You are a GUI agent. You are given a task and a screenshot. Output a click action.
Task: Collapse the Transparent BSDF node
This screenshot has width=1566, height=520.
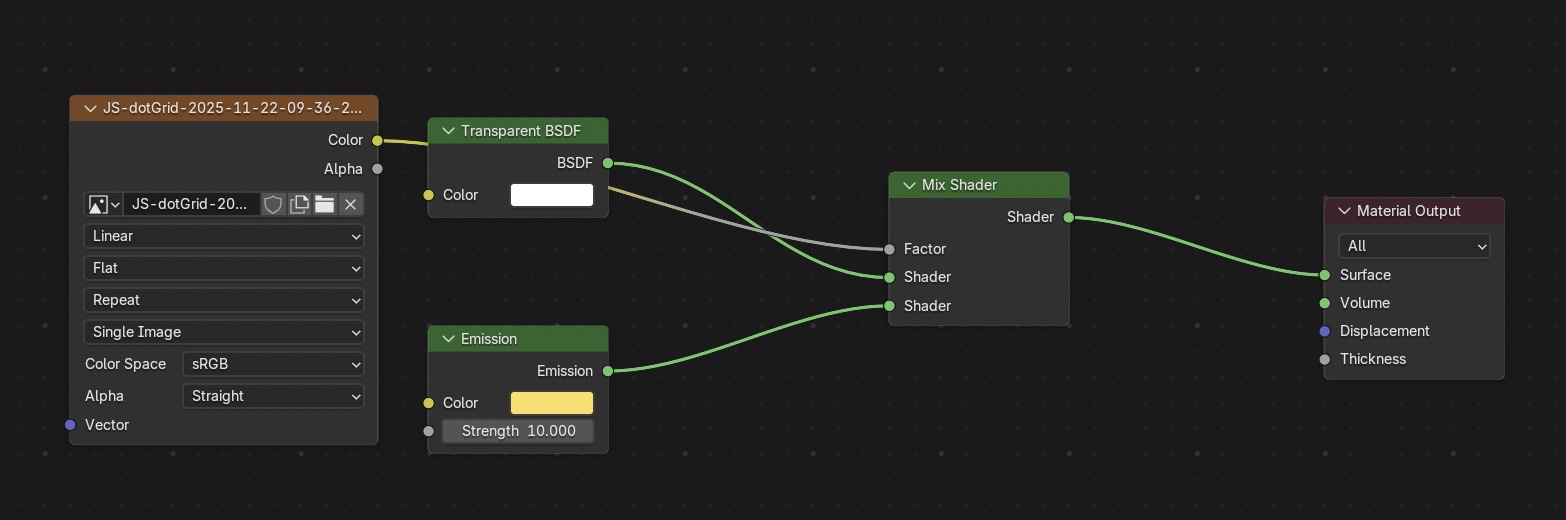pos(446,131)
